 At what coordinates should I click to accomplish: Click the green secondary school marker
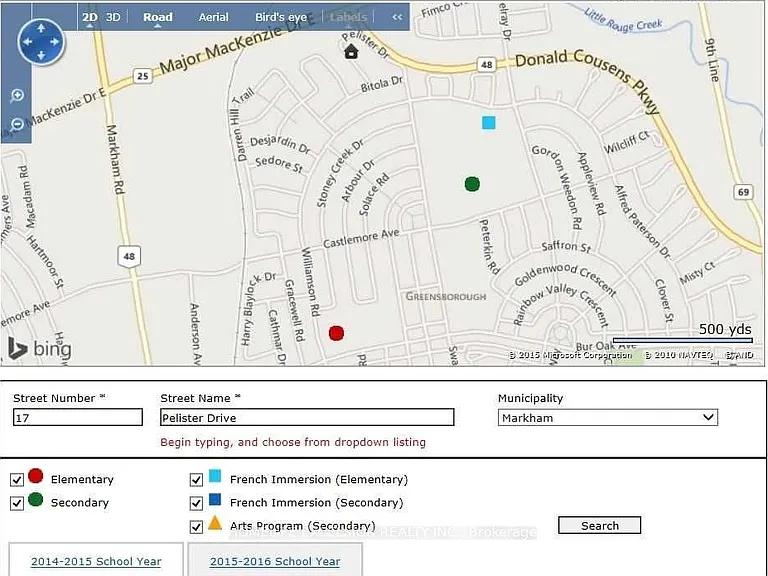point(472,184)
